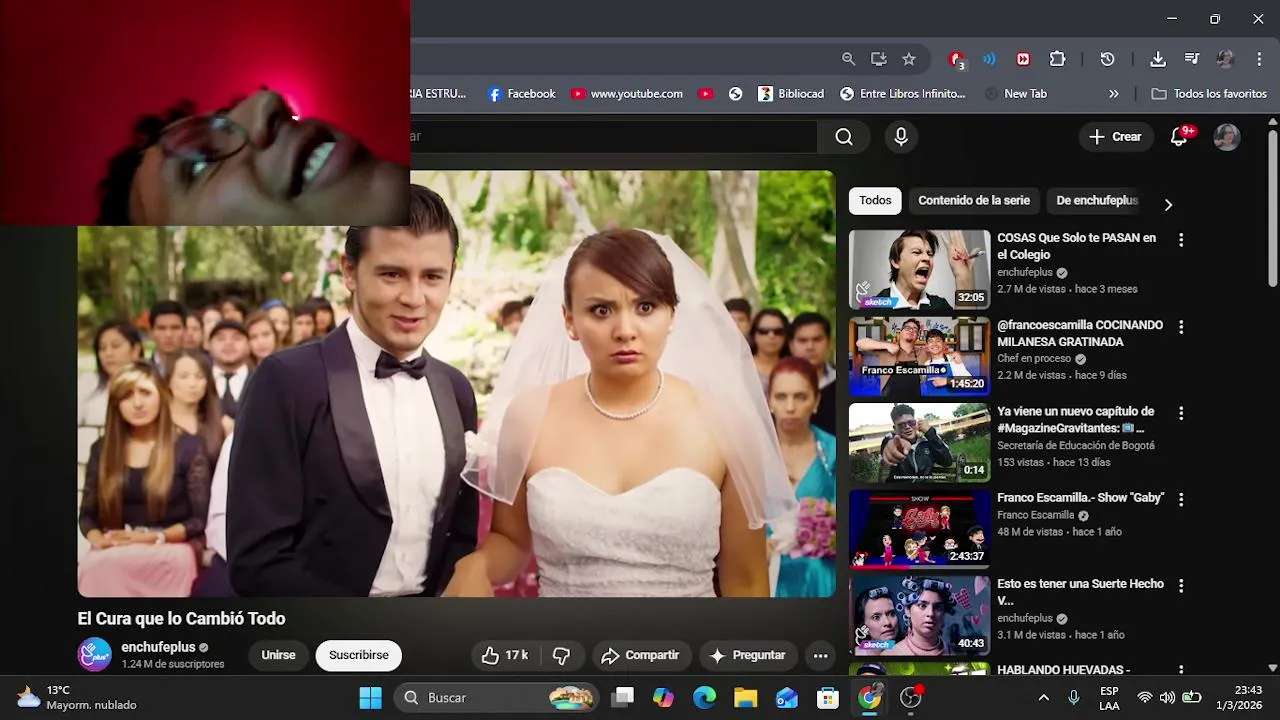Open the Entre Libros Infinito bookmark

[903, 94]
